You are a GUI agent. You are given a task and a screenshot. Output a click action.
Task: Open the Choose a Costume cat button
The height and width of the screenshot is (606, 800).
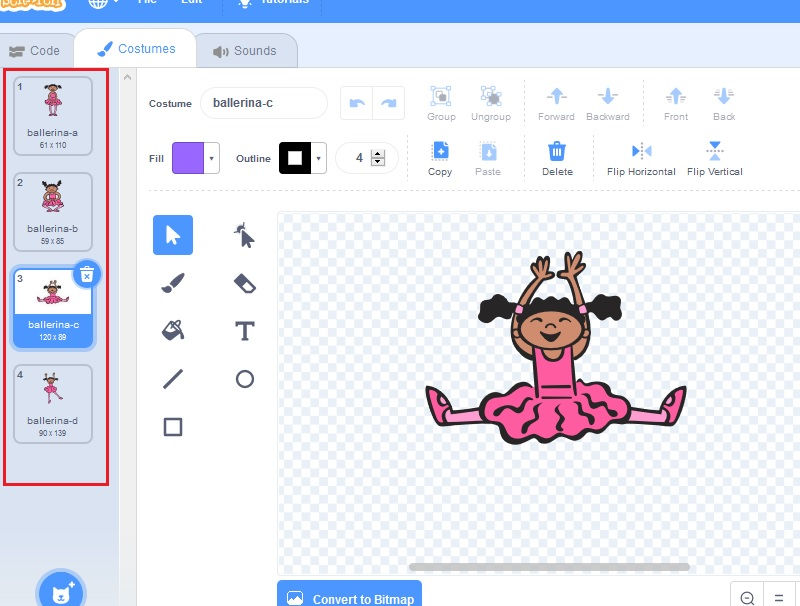[61, 592]
